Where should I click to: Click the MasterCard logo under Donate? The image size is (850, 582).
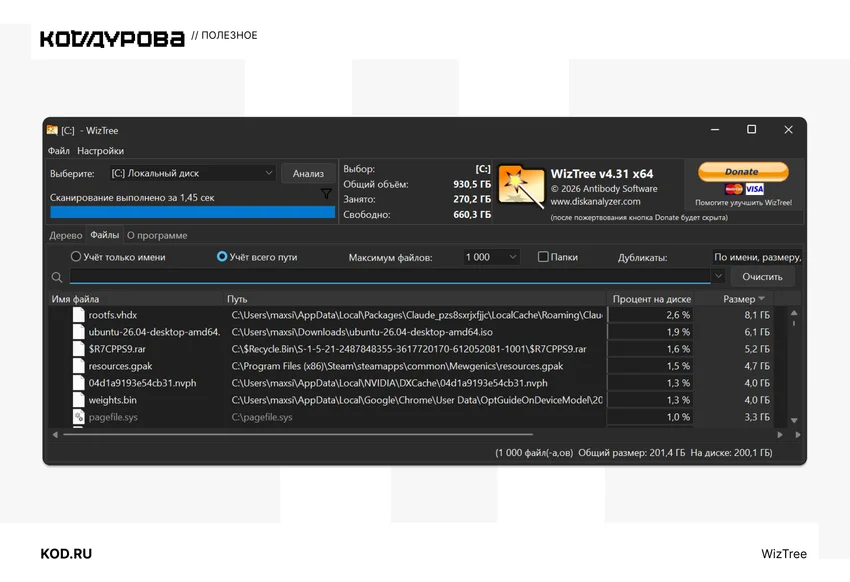tap(733, 189)
